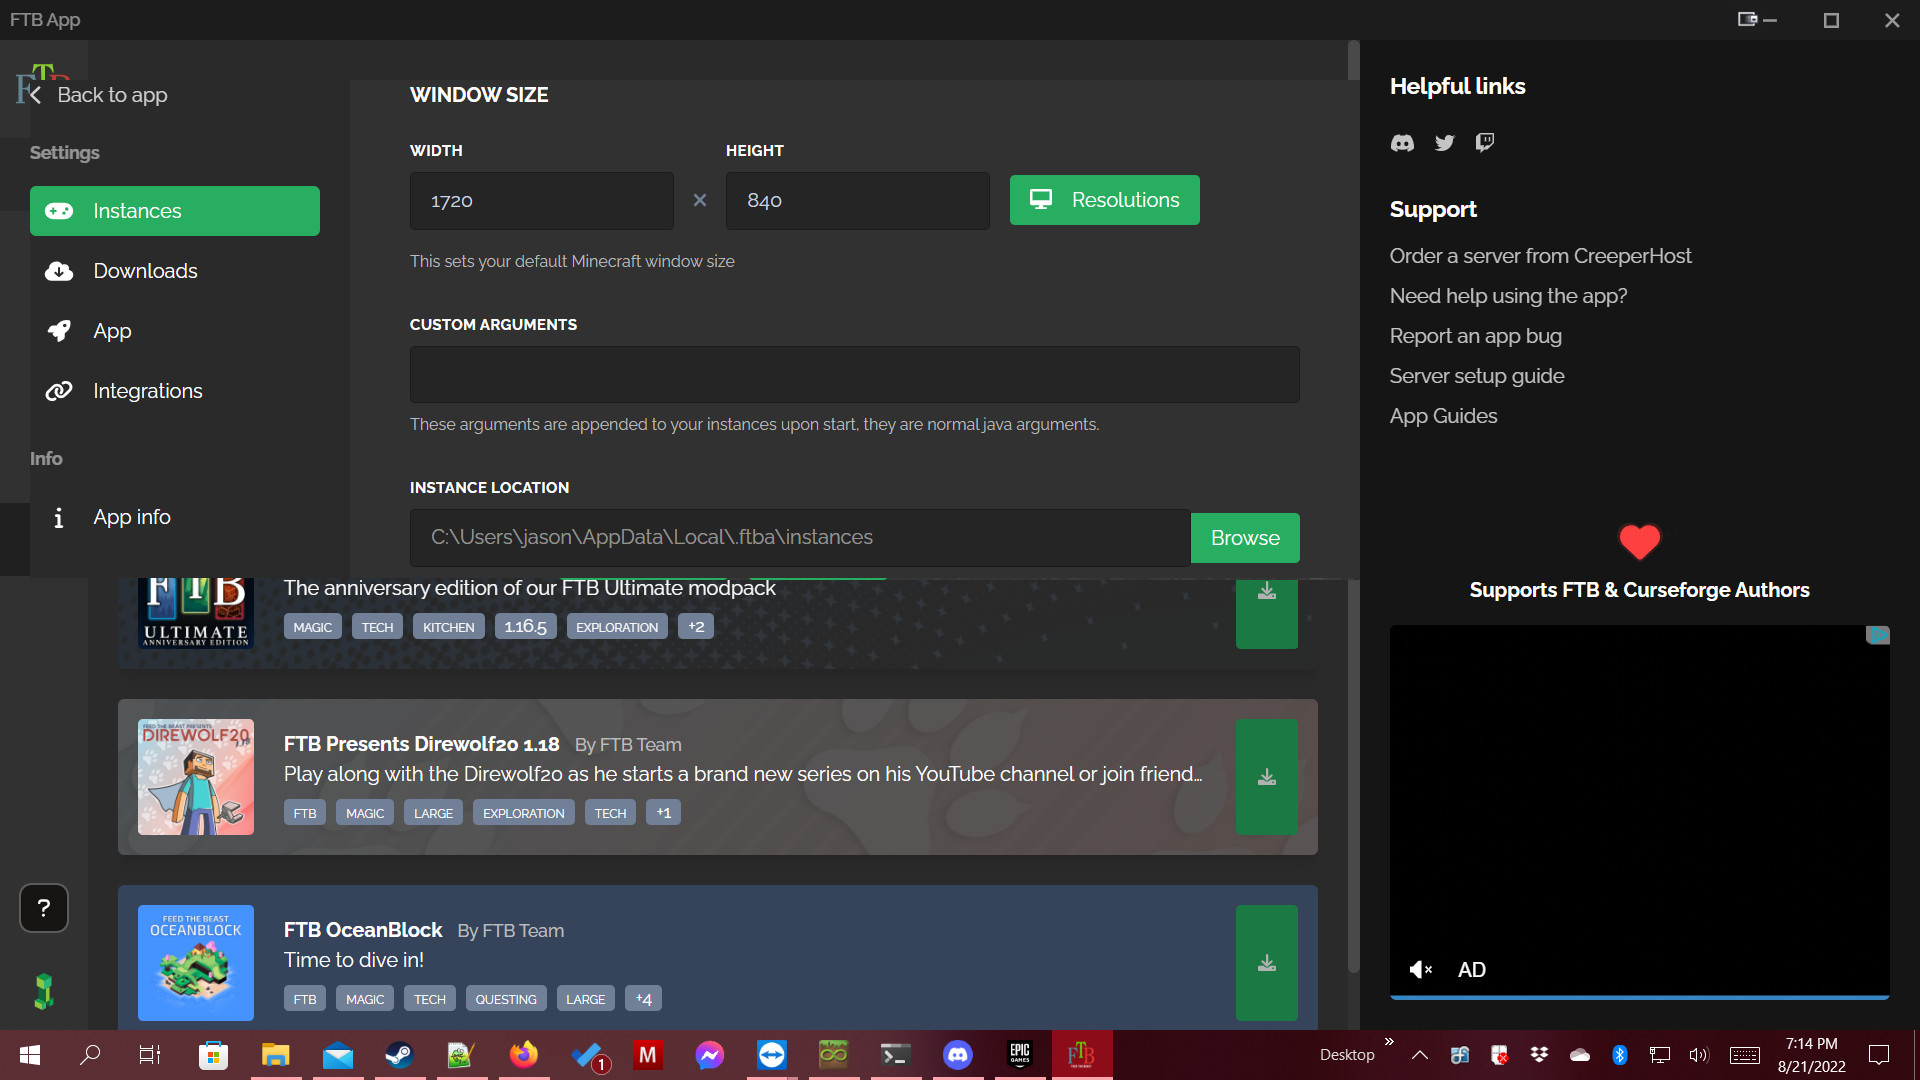The width and height of the screenshot is (1920, 1080).
Task: Open the Integrations settings section
Action: point(147,391)
